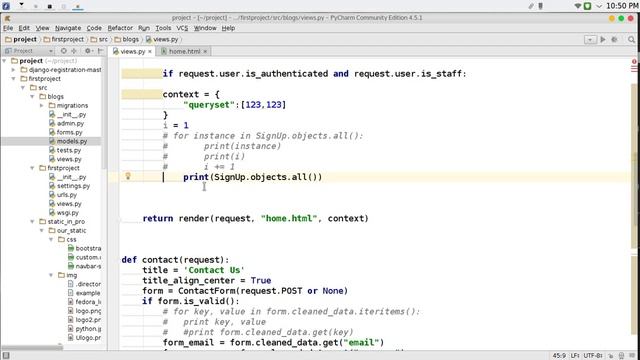Collapse the project root node
640x360 pixels.
click(x=4, y=61)
